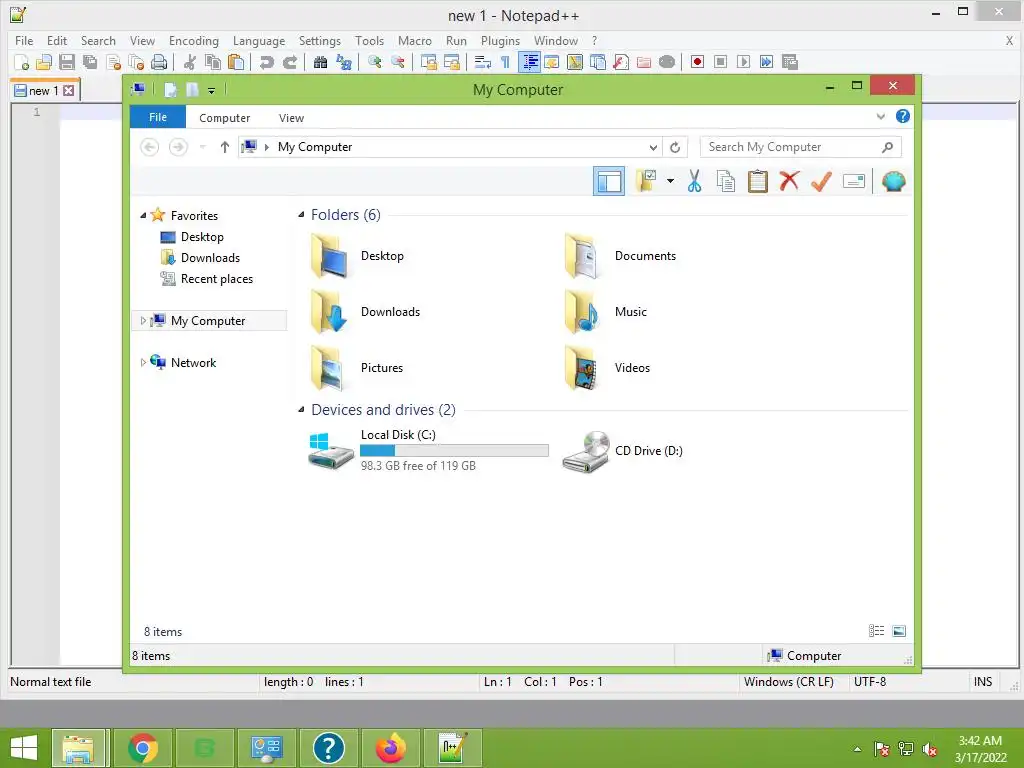Viewport: 1024px width, 768px height.
Task: Close the new 1 tab in Notepad++
Action: 69,91
